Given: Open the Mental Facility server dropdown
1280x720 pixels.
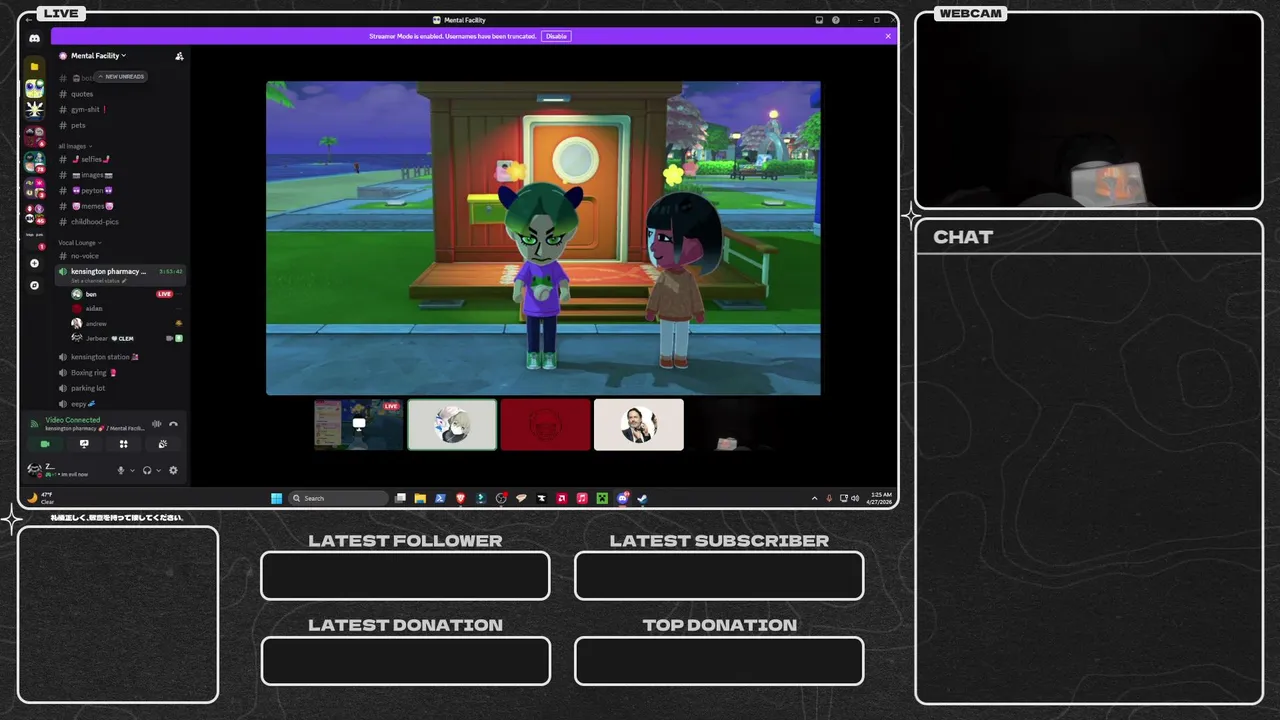Looking at the screenshot, I should coord(98,56).
